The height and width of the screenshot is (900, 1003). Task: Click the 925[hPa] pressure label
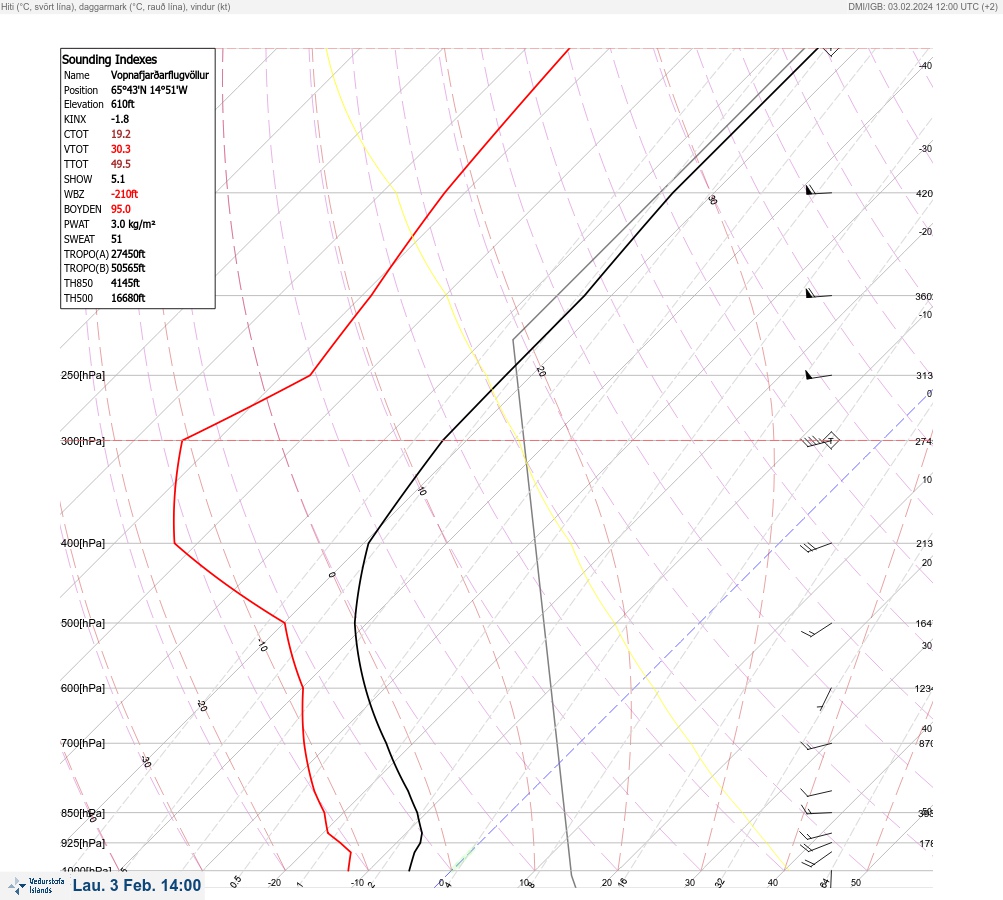(x=83, y=843)
